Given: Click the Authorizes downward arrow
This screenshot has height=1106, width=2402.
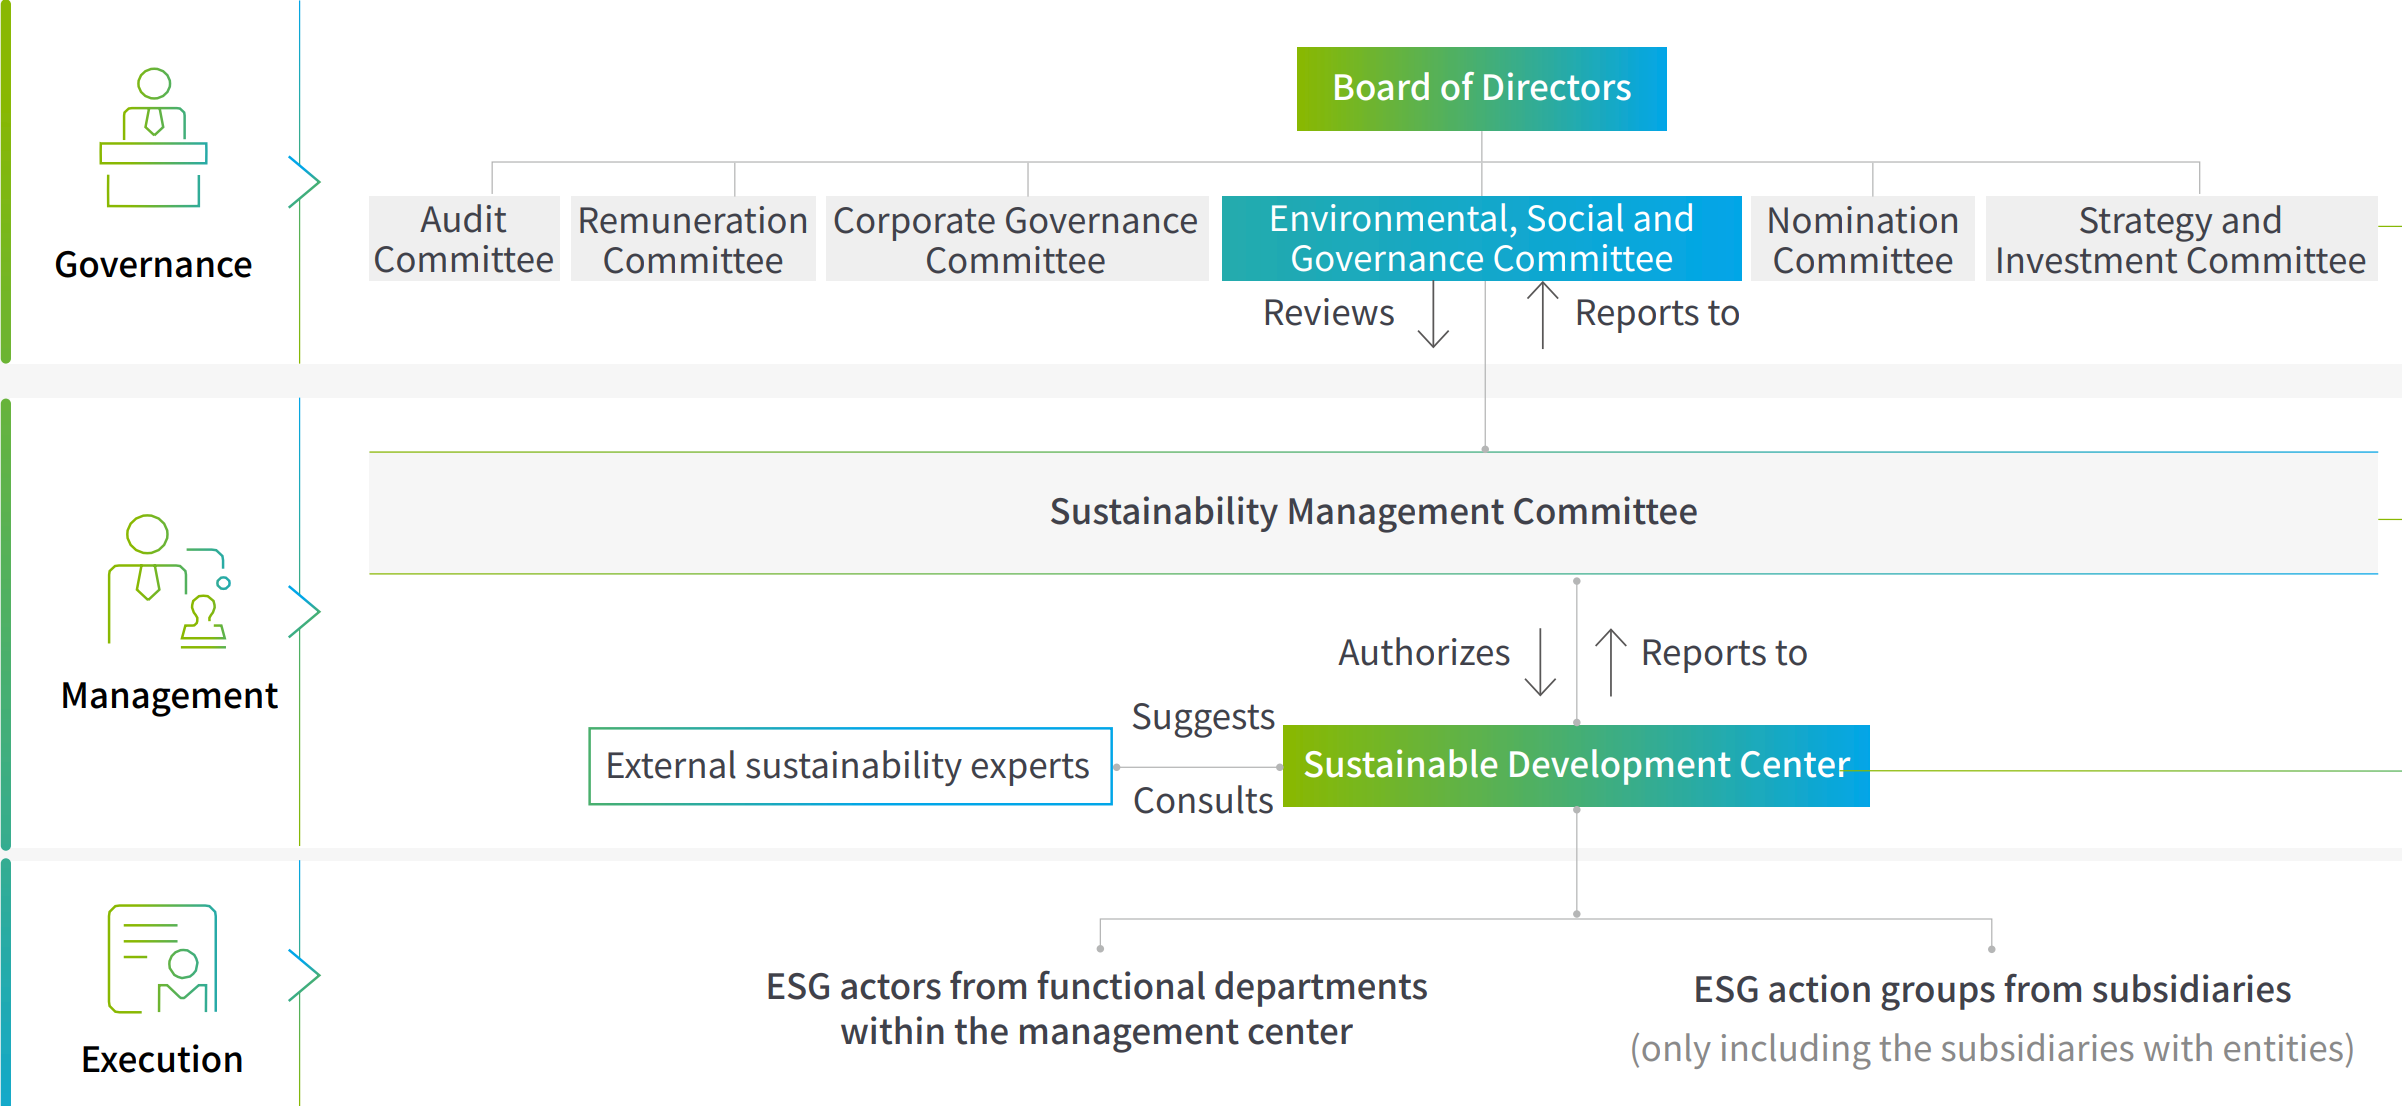Looking at the screenshot, I should (1541, 661).
